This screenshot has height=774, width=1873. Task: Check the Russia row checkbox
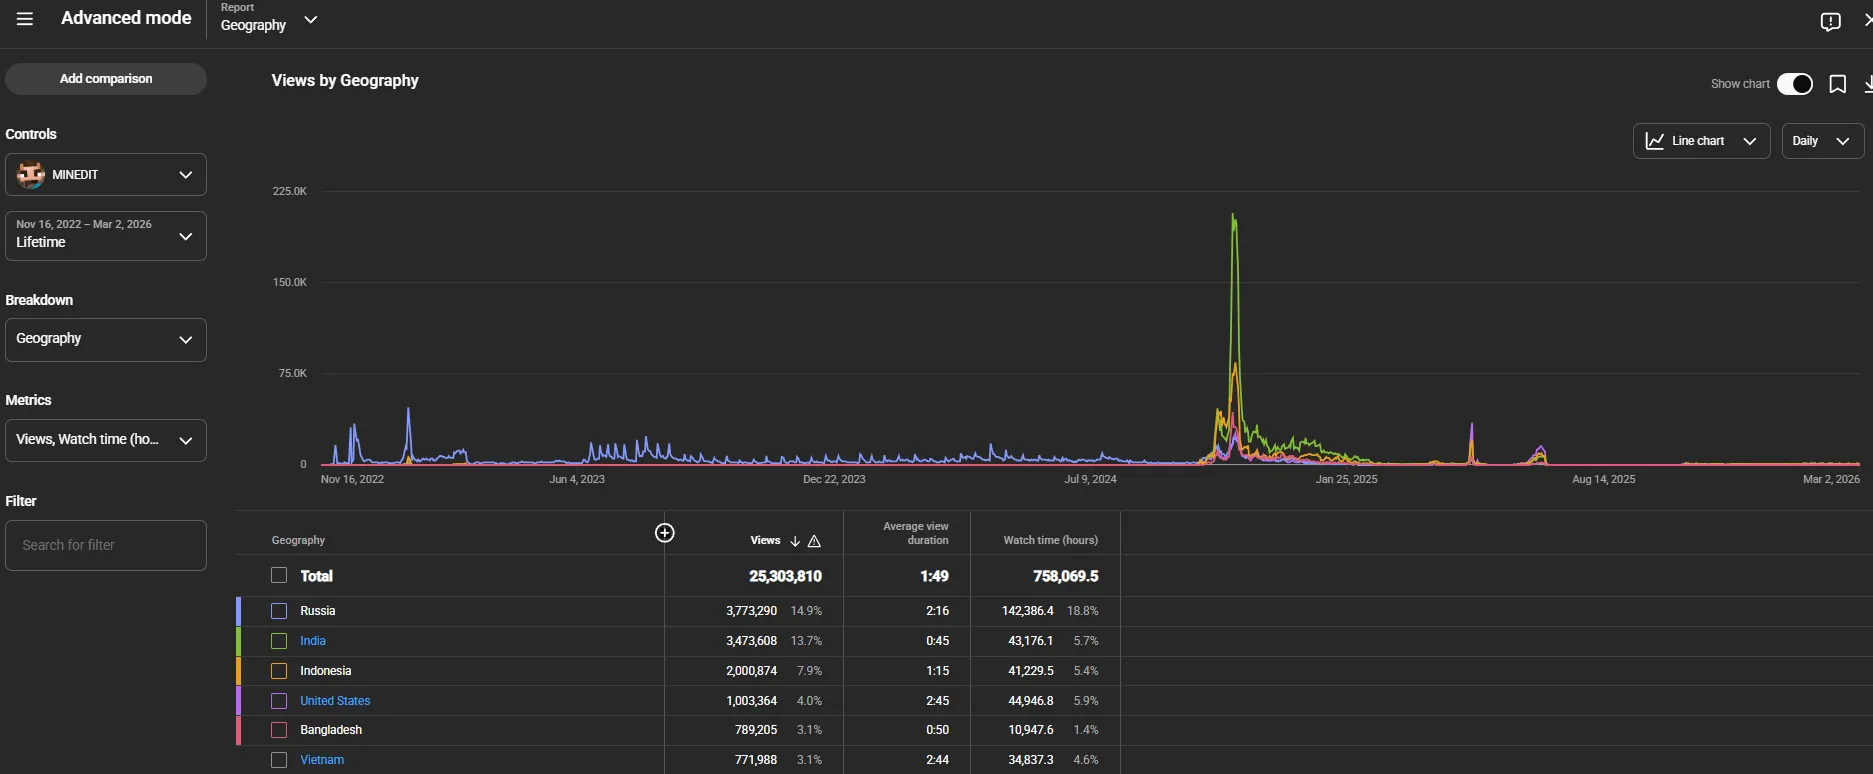[x=279, y=611]
